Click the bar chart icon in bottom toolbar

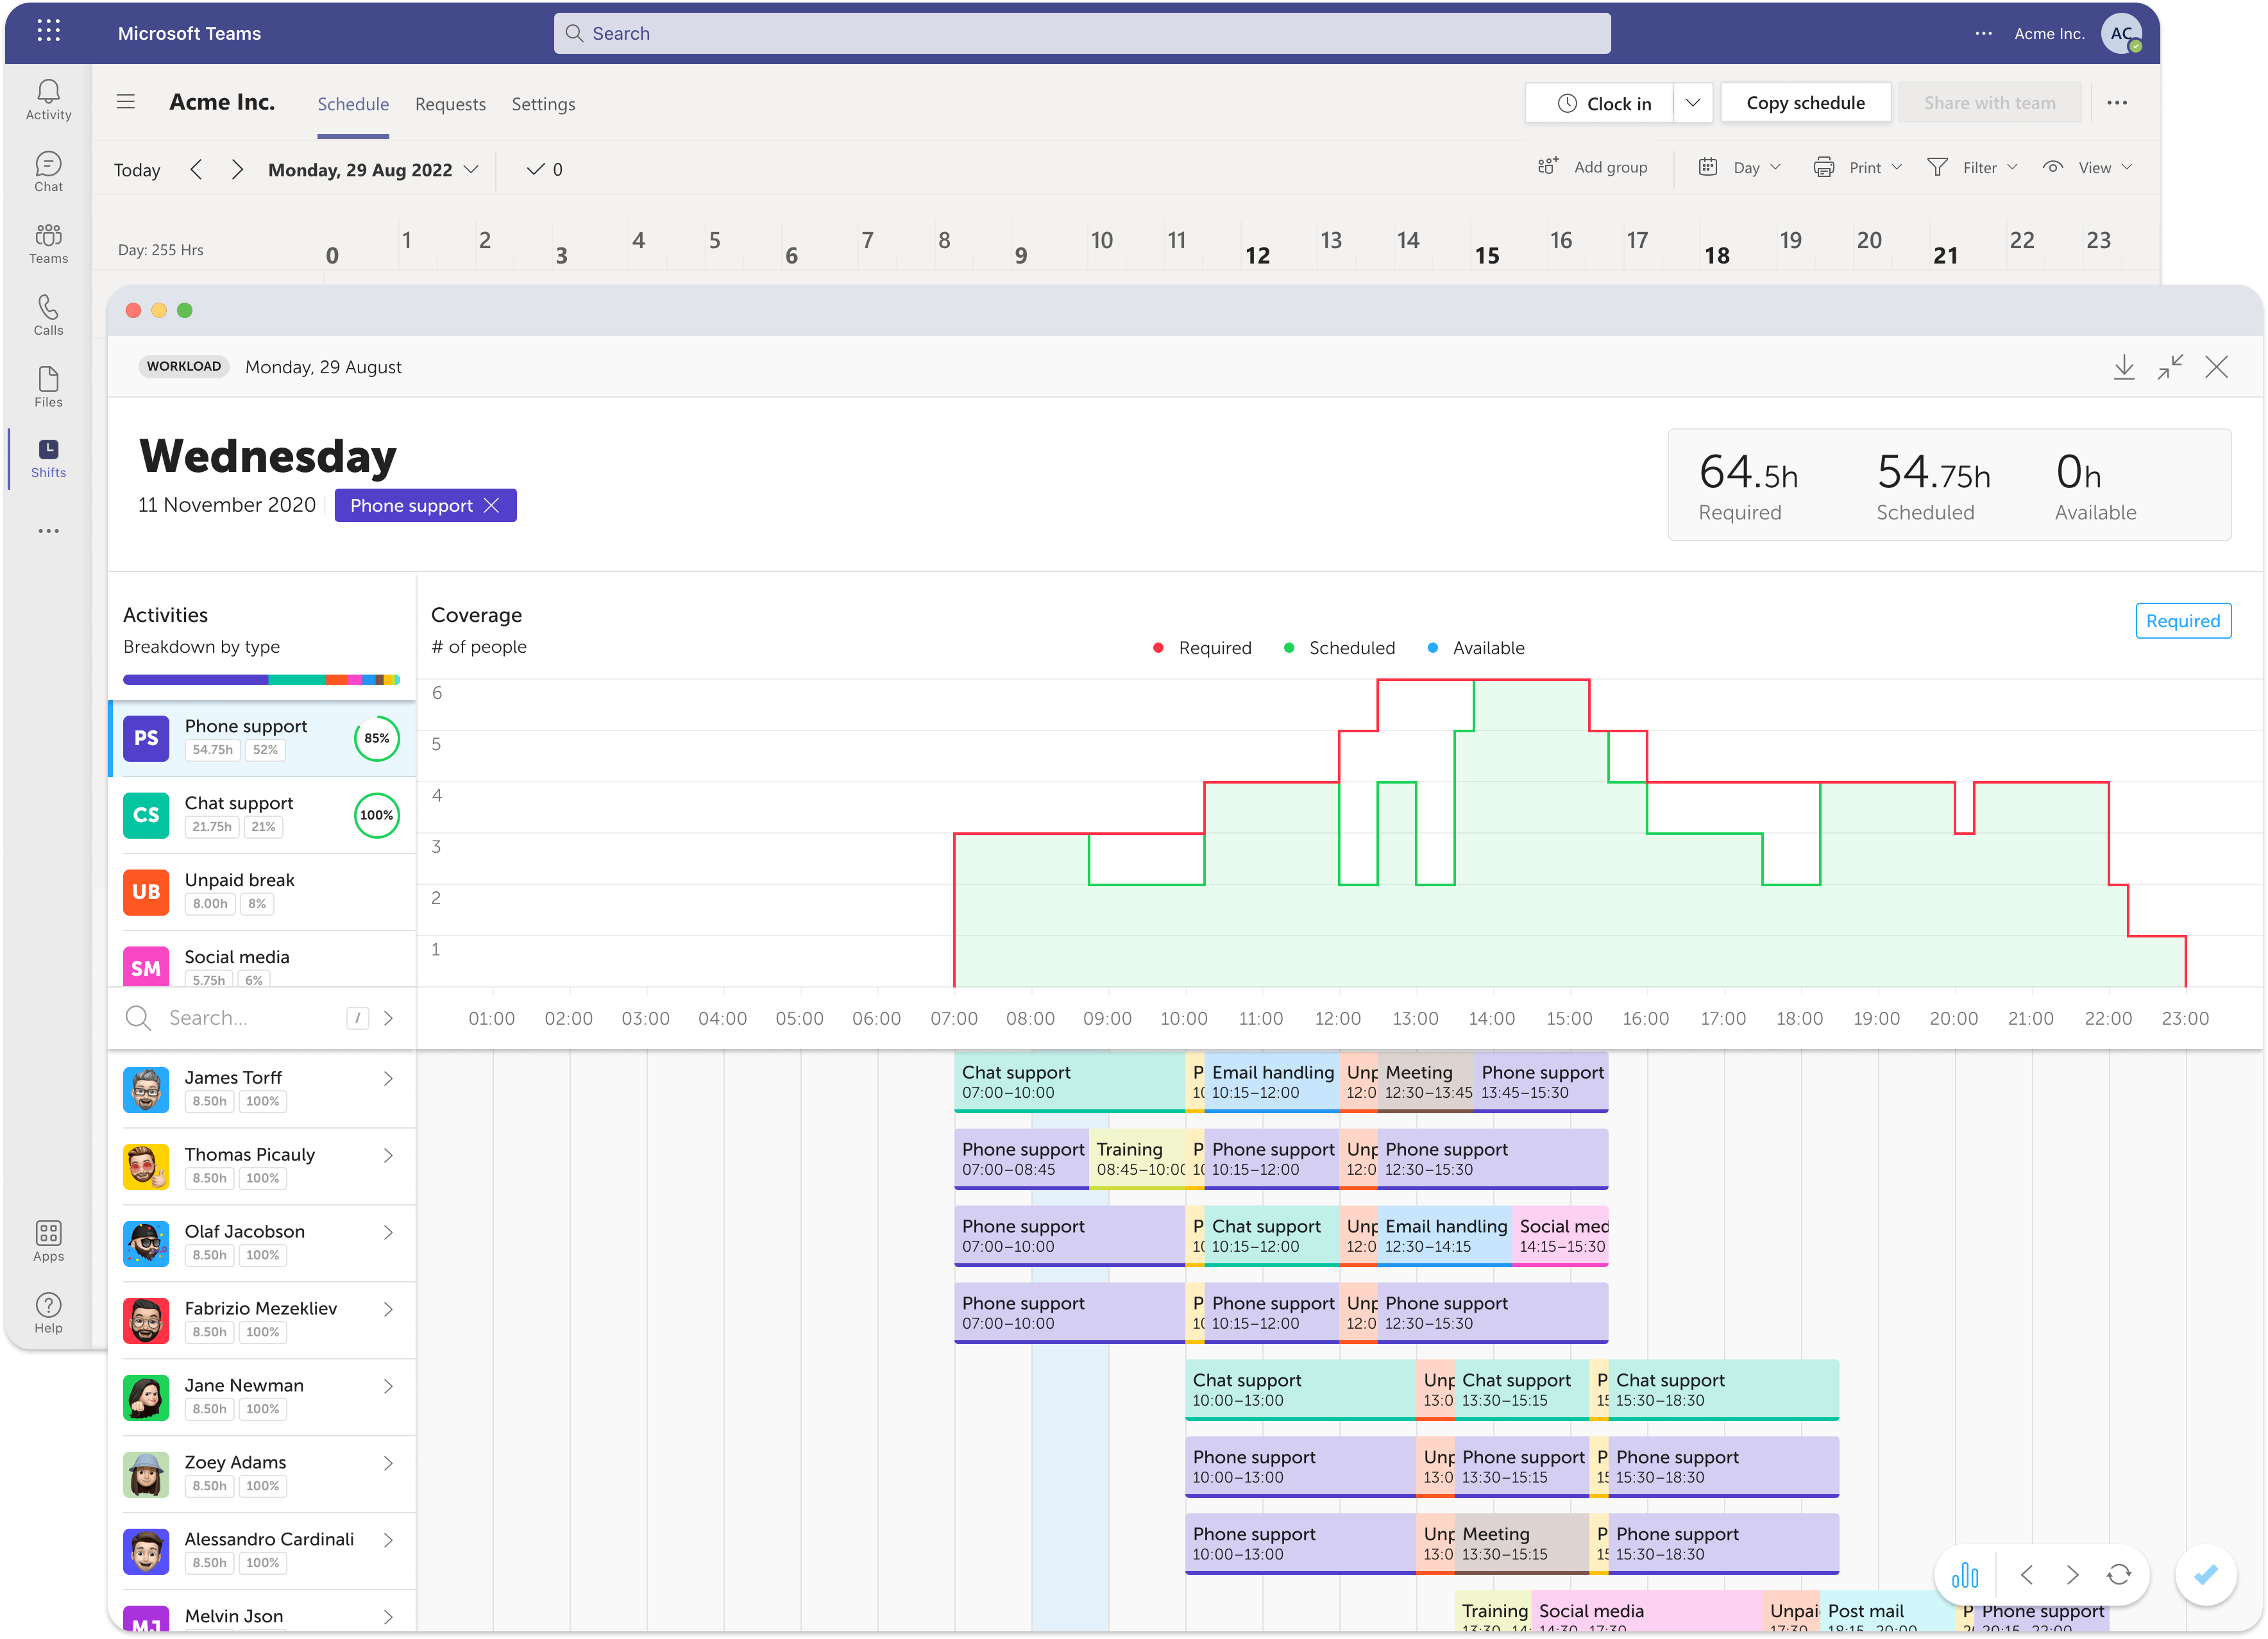point(1964,1576)
